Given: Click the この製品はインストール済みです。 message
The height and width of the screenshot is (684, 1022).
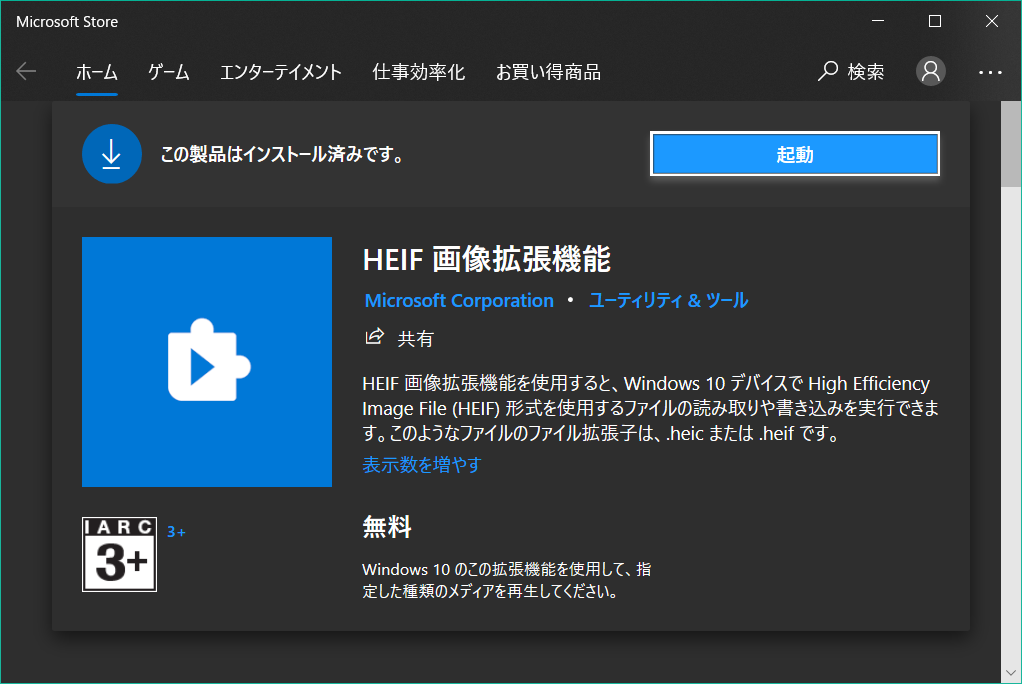Looking at the screenshot, I should [284, 155].
